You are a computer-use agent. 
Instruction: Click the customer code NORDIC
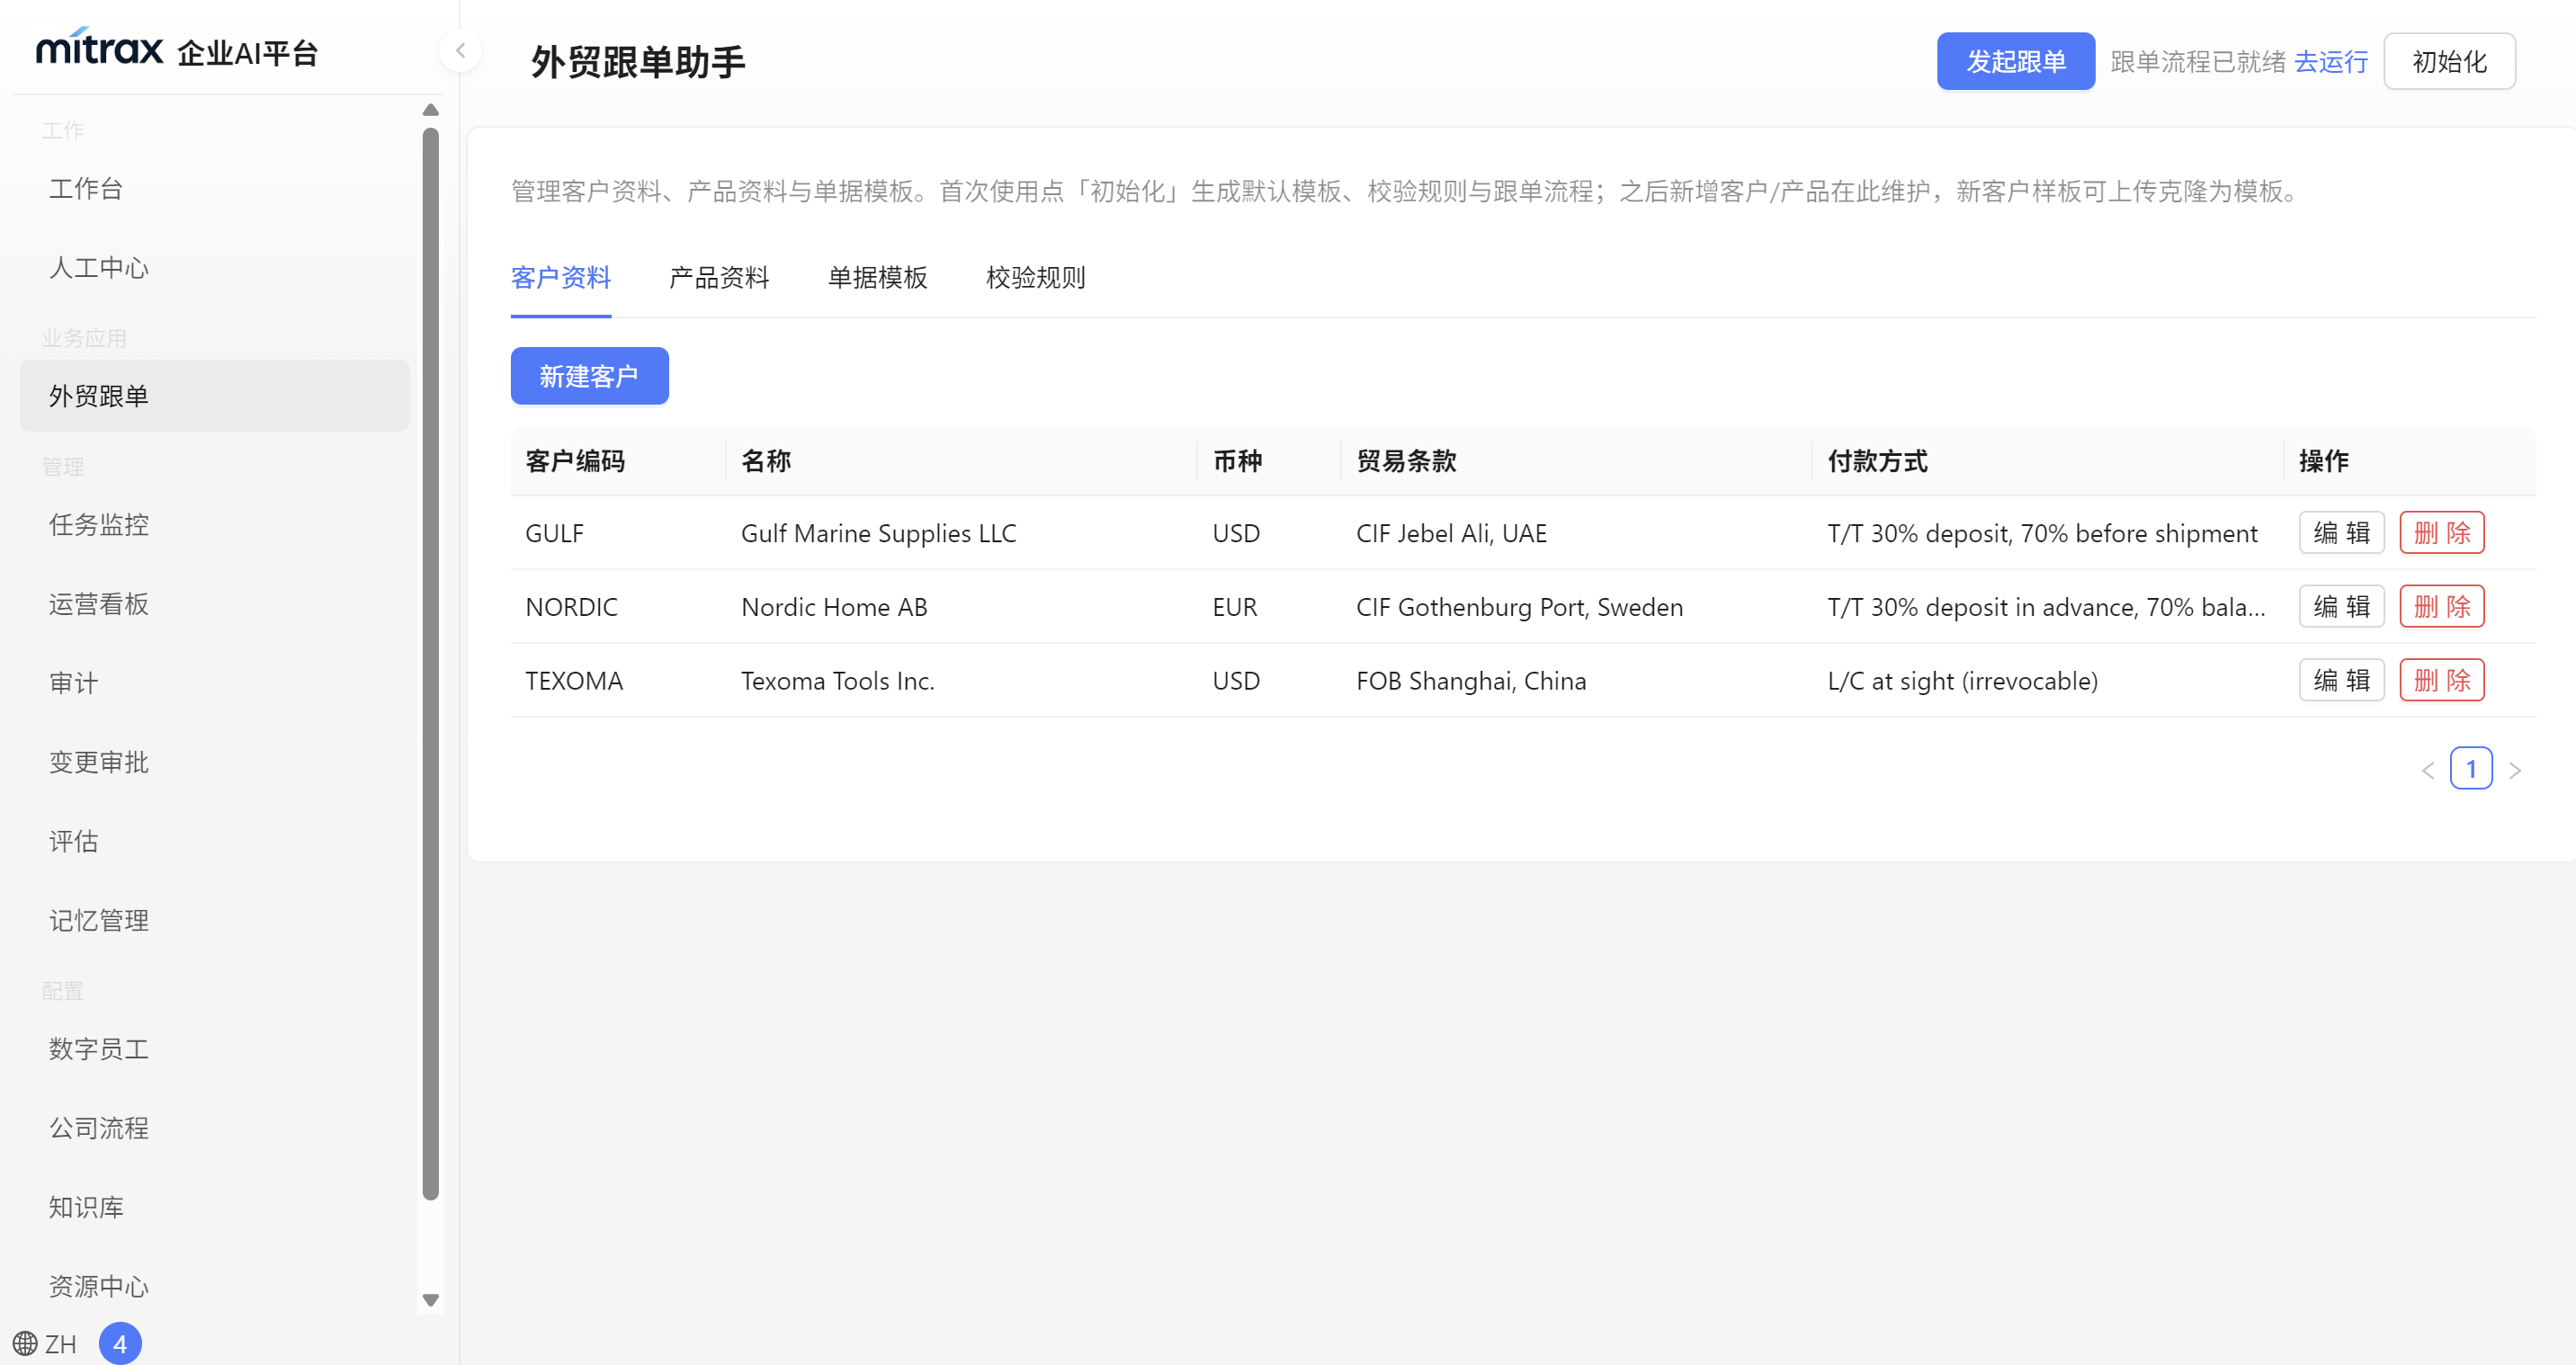click(x=572, y=607)
